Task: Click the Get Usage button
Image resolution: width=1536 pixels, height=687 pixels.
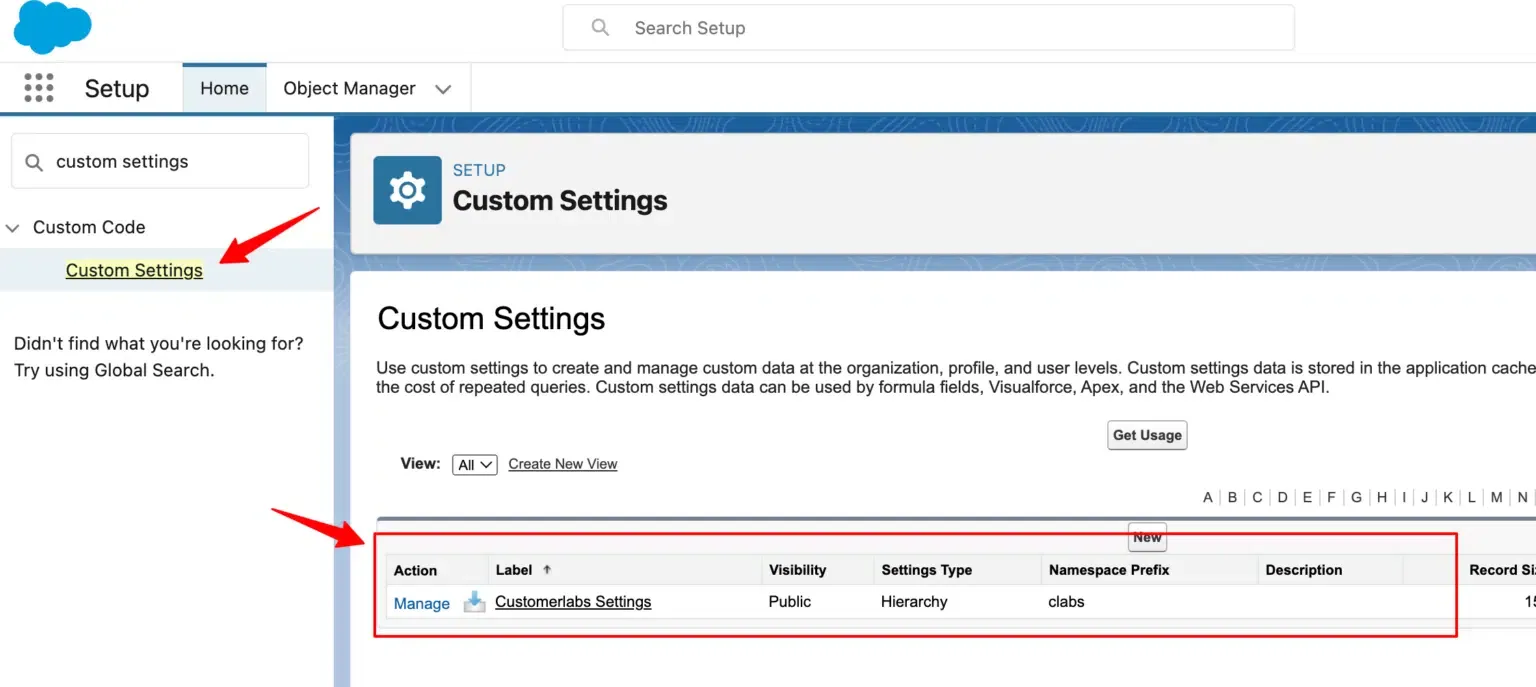Action: [x=1147, y=435]
